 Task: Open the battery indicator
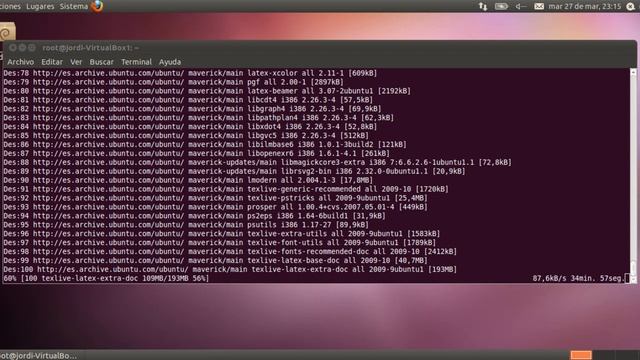coord(501,6)
